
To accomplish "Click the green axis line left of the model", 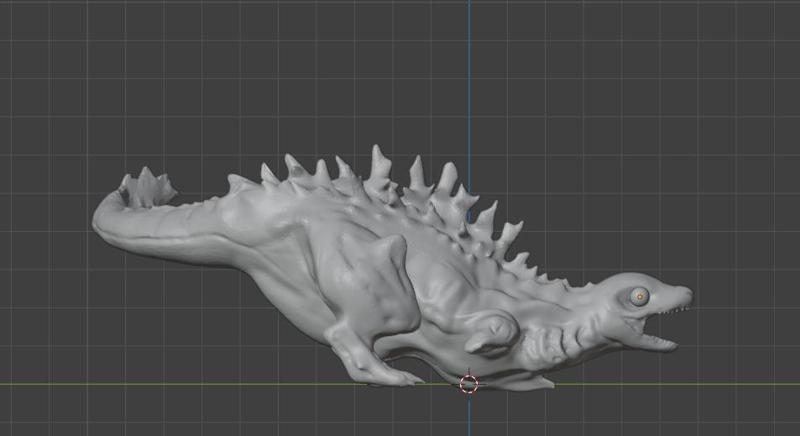I will point(150,384).
